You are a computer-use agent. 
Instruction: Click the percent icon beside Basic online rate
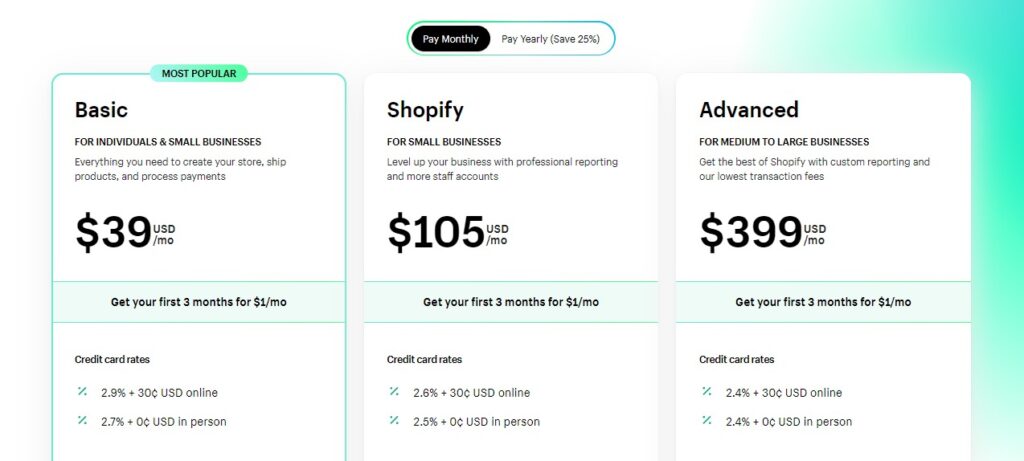coord(82,392)
